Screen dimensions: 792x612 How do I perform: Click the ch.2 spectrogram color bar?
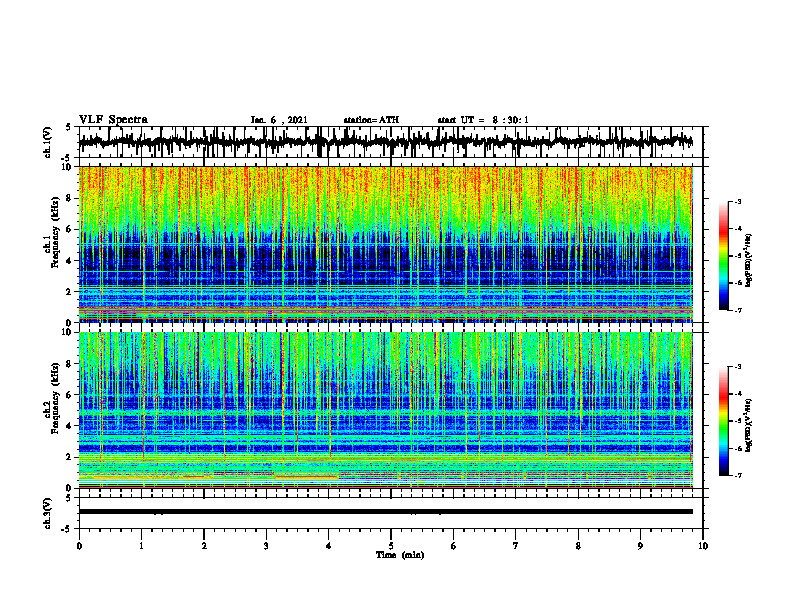(x=724, y=421)
